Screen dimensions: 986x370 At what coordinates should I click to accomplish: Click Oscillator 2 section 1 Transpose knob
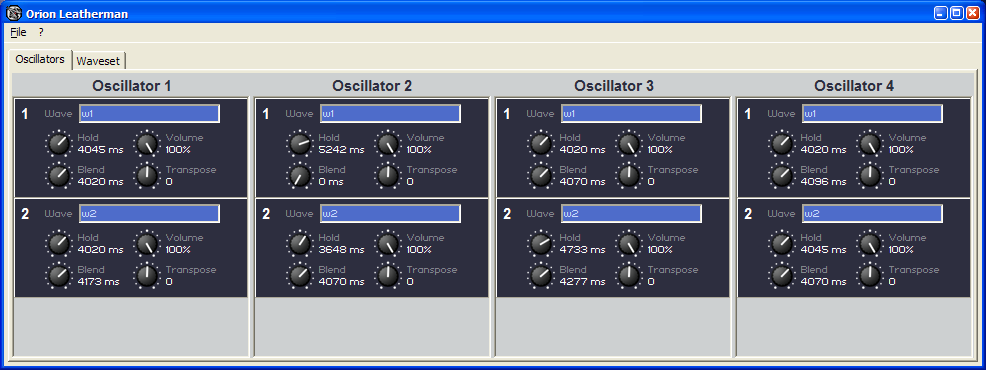point(388,176)
